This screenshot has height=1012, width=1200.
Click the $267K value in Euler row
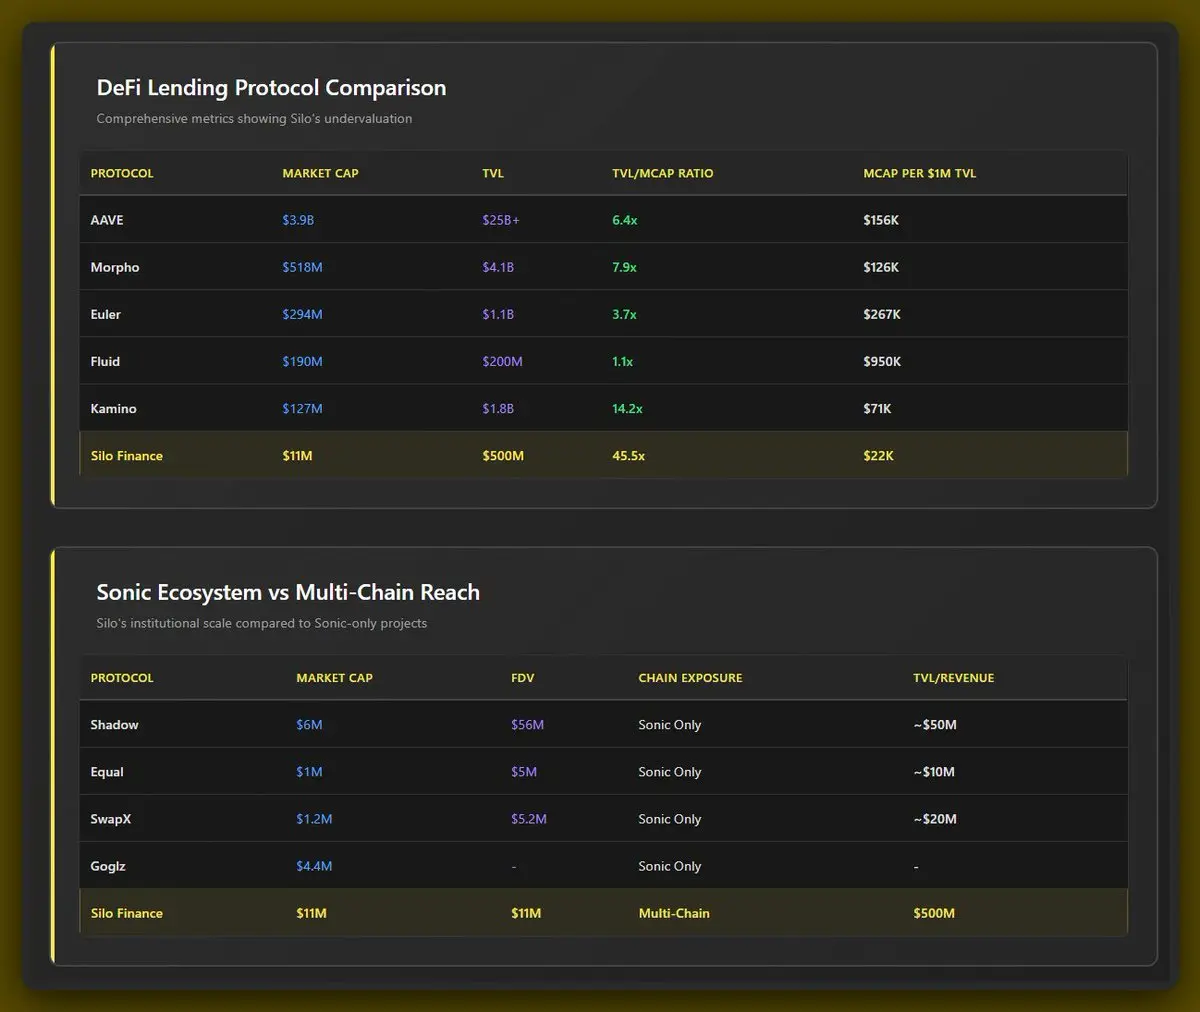pyautogui.click(x=882, y=314)
